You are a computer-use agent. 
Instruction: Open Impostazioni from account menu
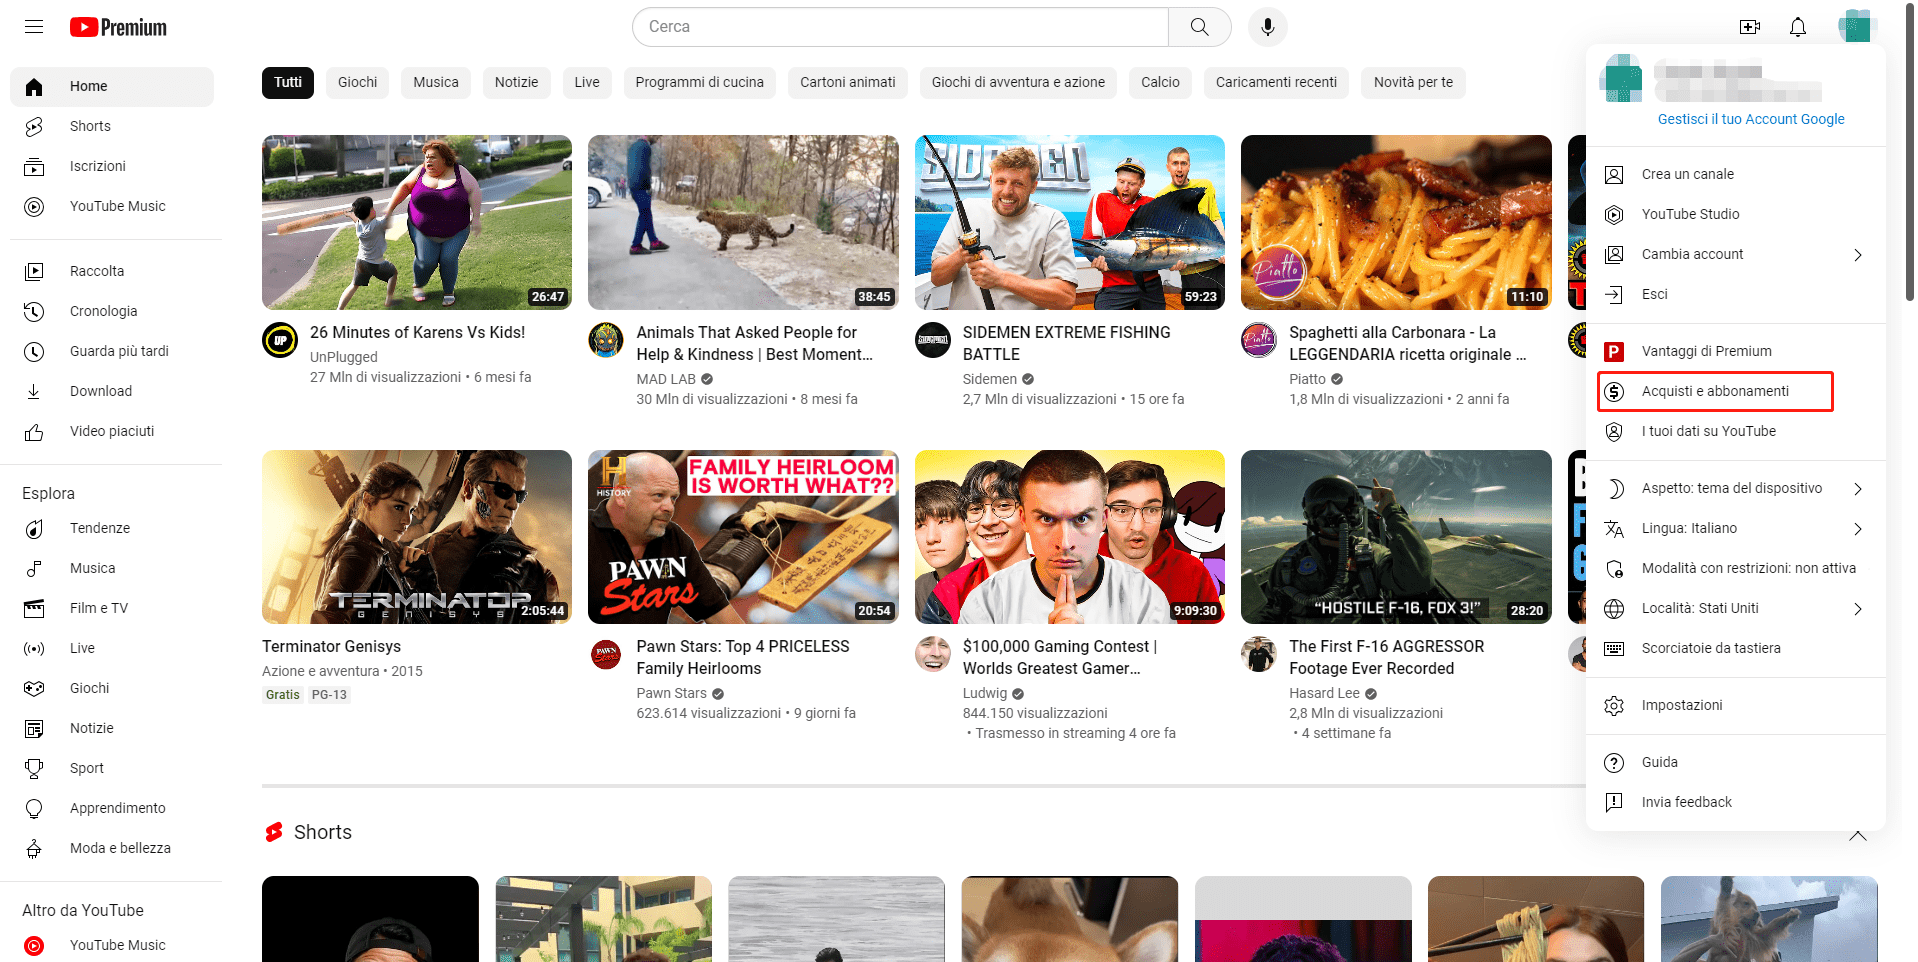pos(1735,705)
